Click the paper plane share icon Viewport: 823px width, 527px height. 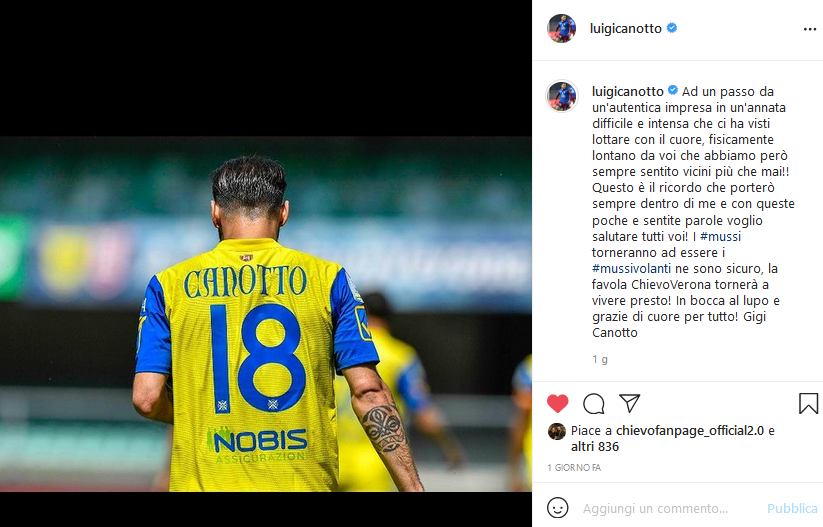point(629,403)
